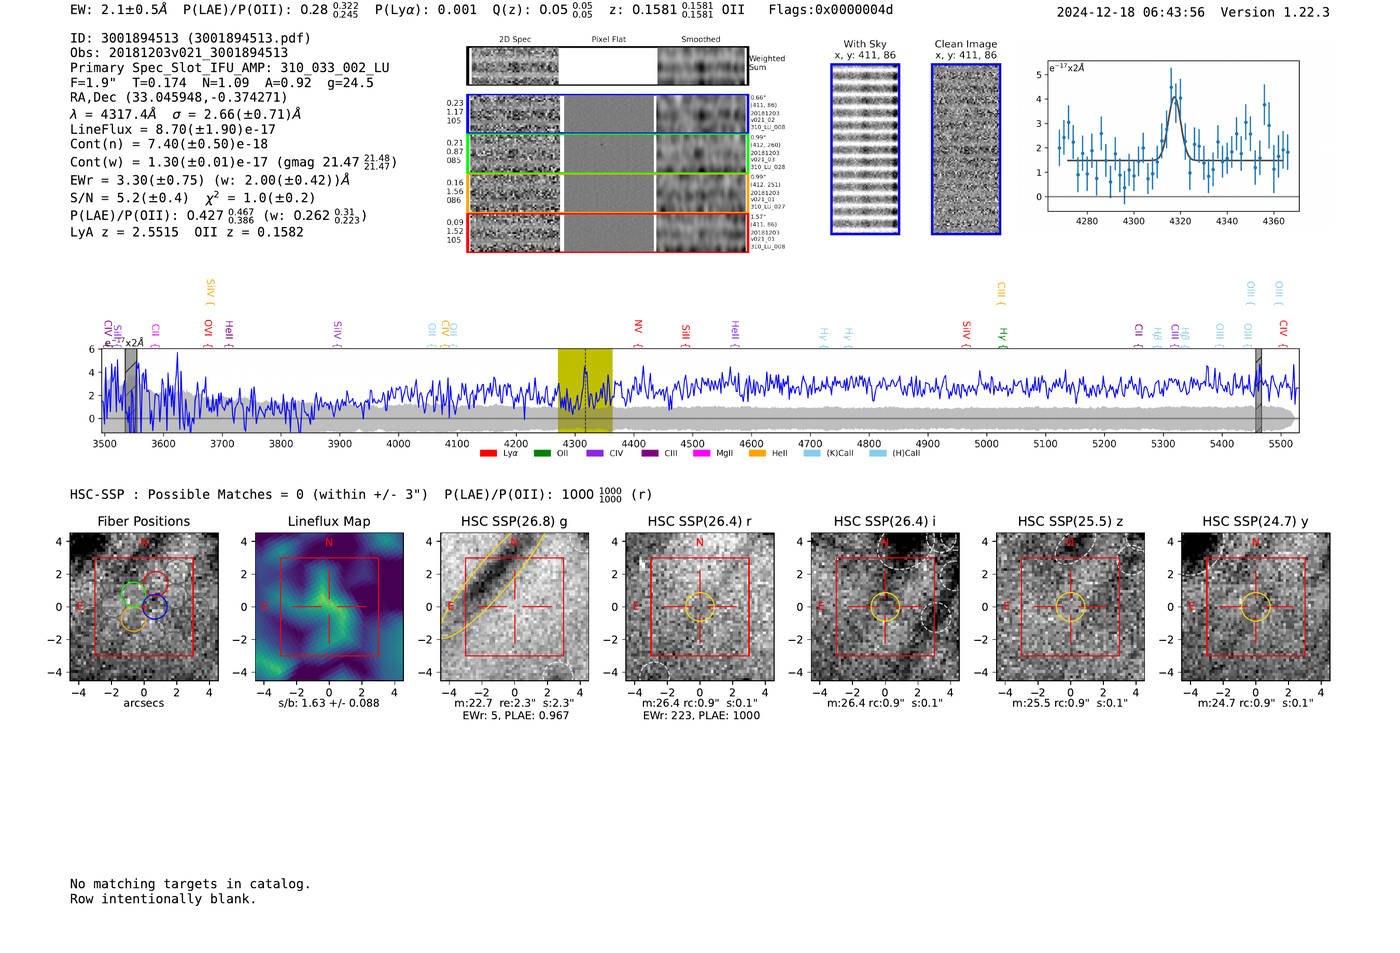The width and height of the screenshot is (1400, 953).
Task: Select the HSC SSP(25.5) z band cutout
Action: click(x=1070, y=607)
